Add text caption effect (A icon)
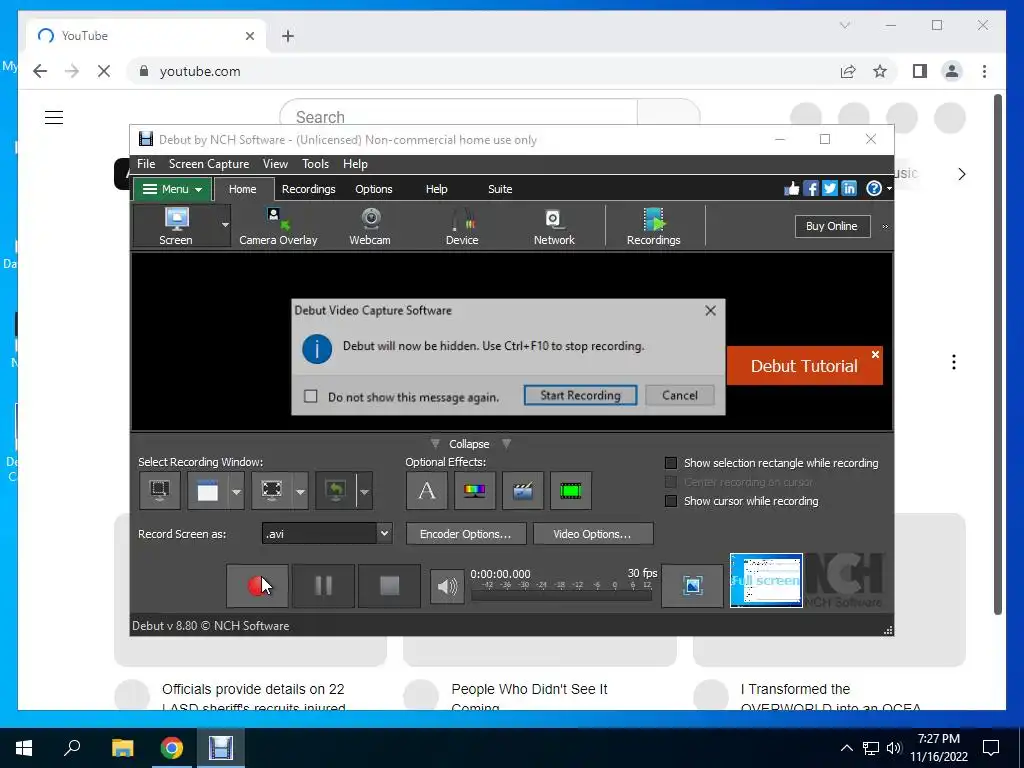This screenshot has width=1024, height=768. tap(426, 490)
